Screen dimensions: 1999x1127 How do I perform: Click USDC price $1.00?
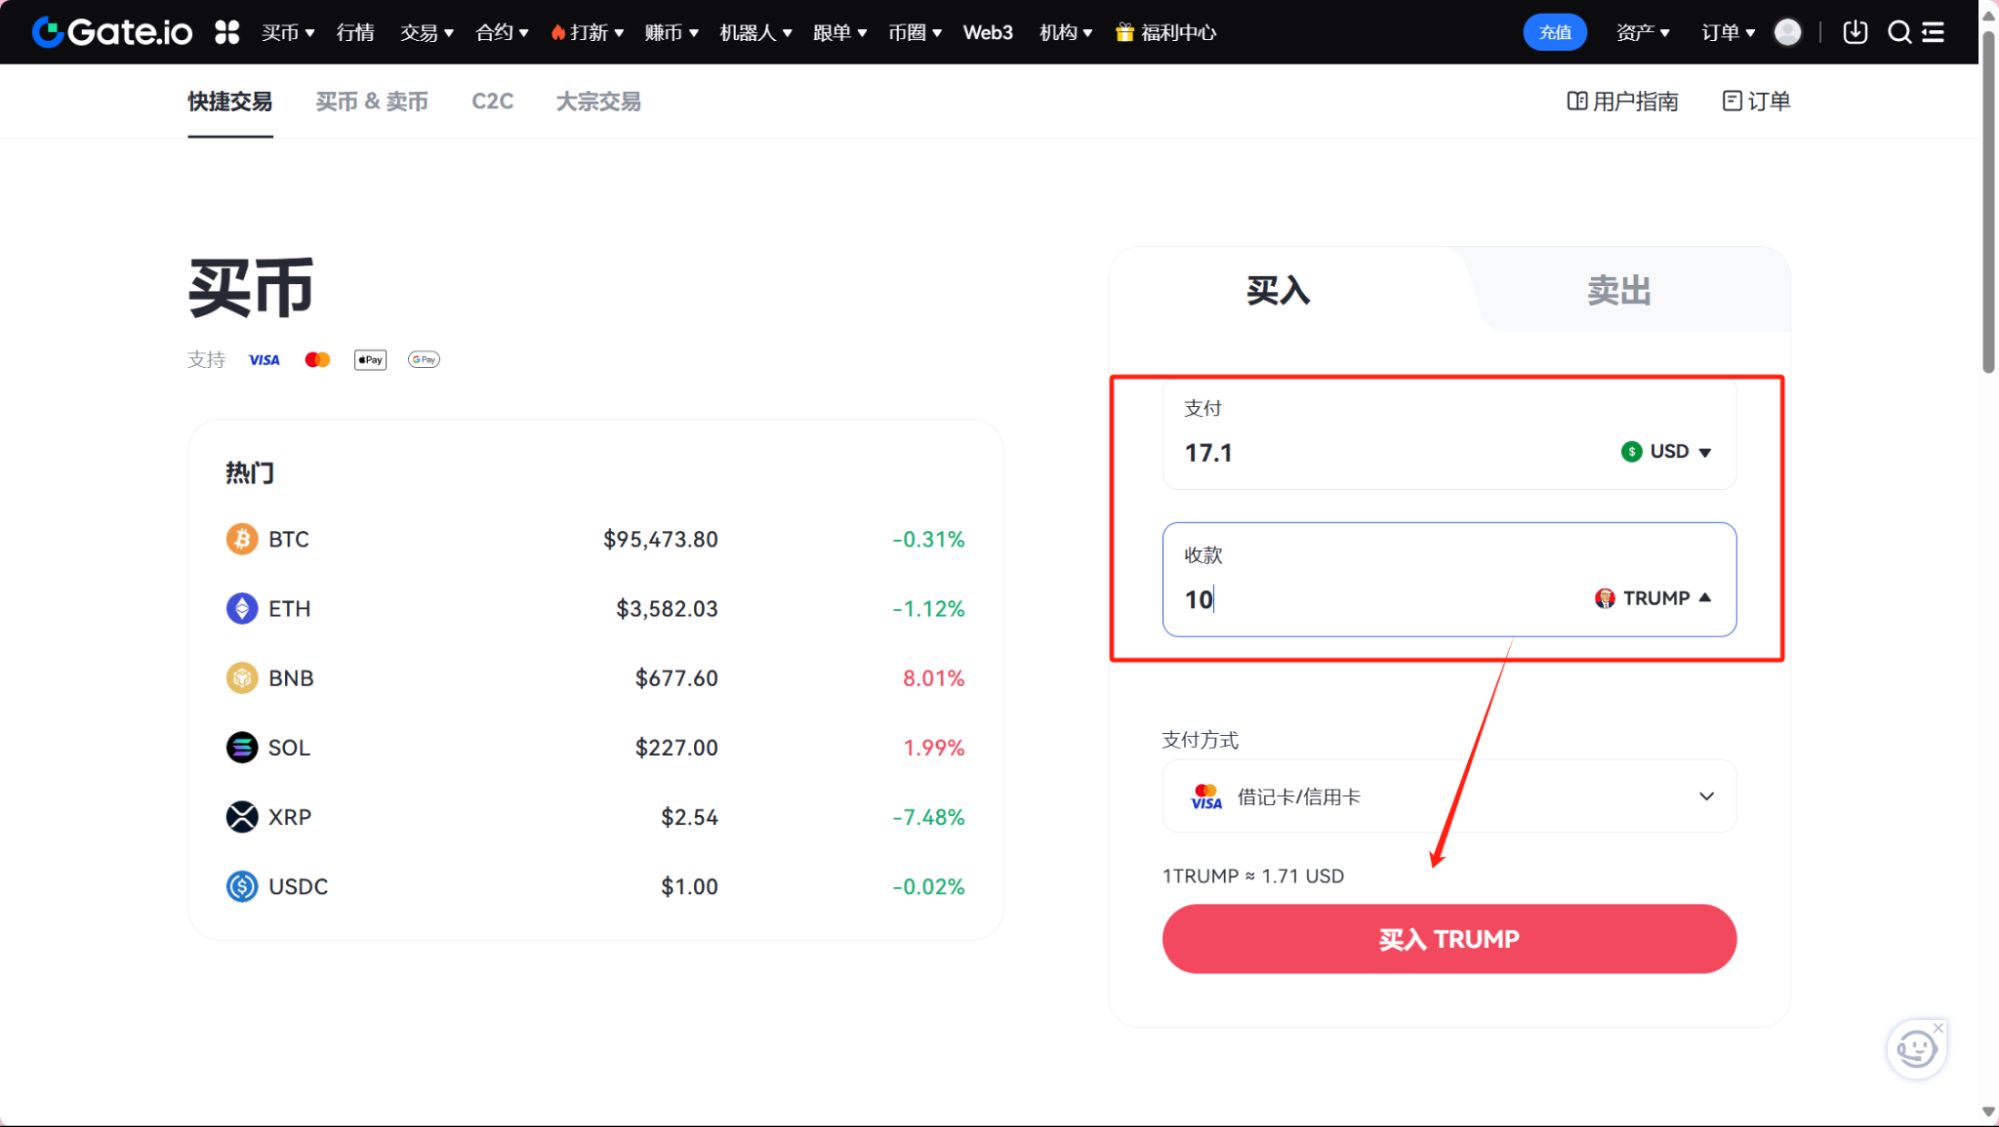point(689,886)
